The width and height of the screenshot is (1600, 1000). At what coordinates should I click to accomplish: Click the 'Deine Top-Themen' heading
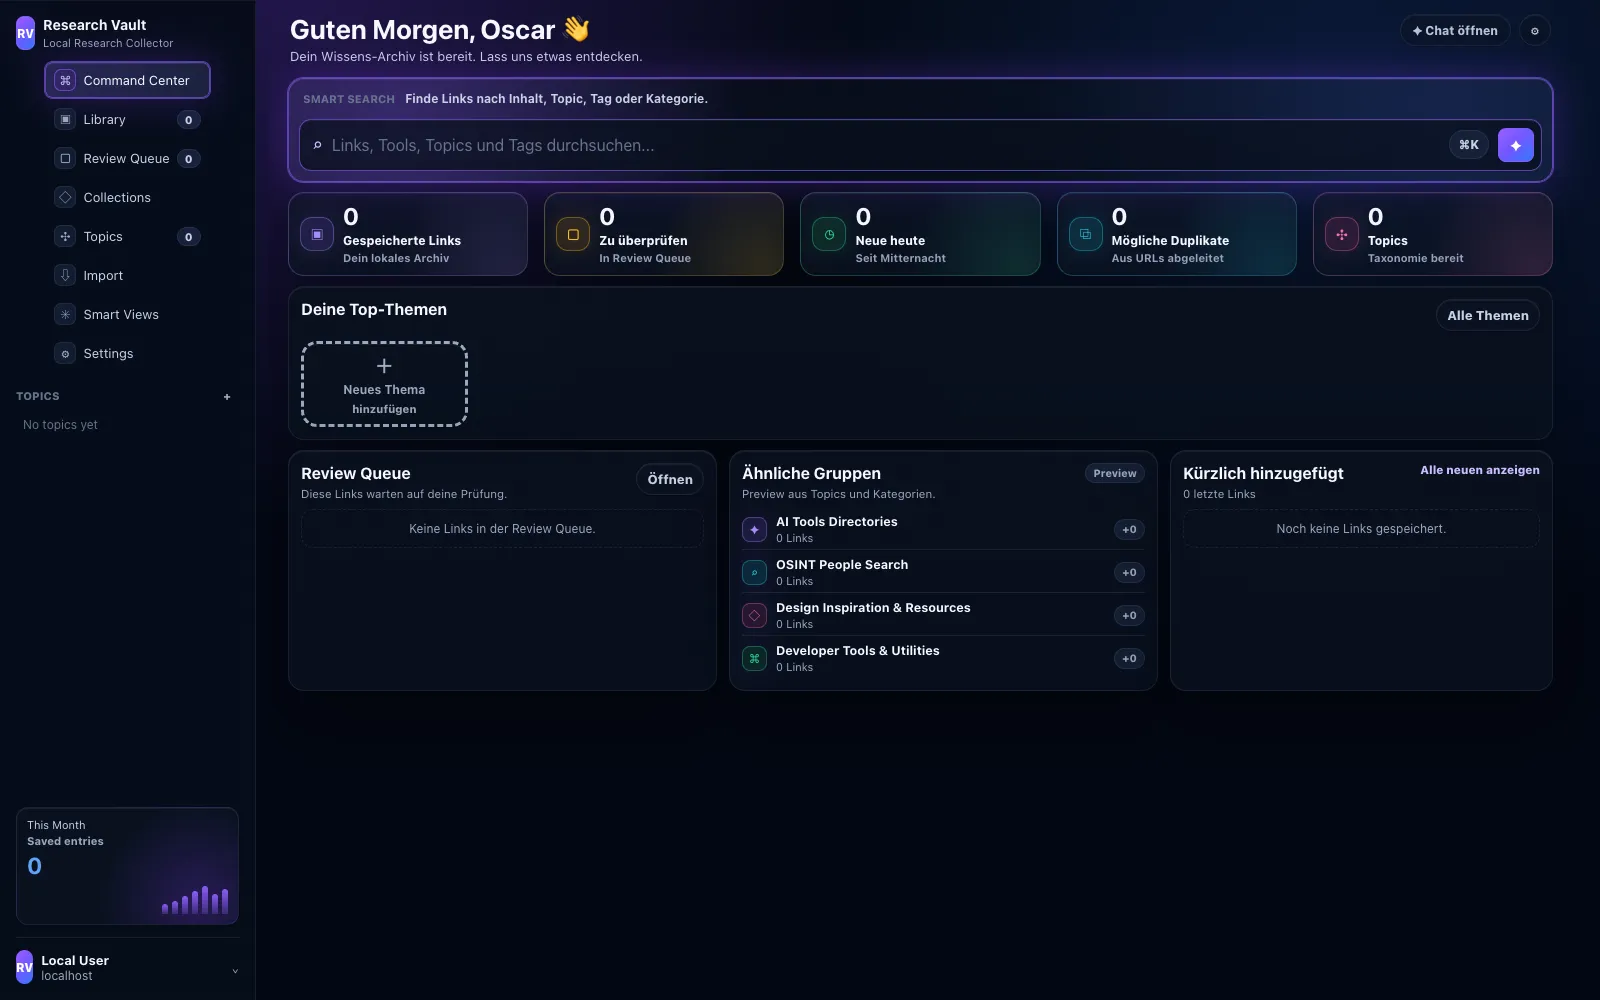pos(374,310)
